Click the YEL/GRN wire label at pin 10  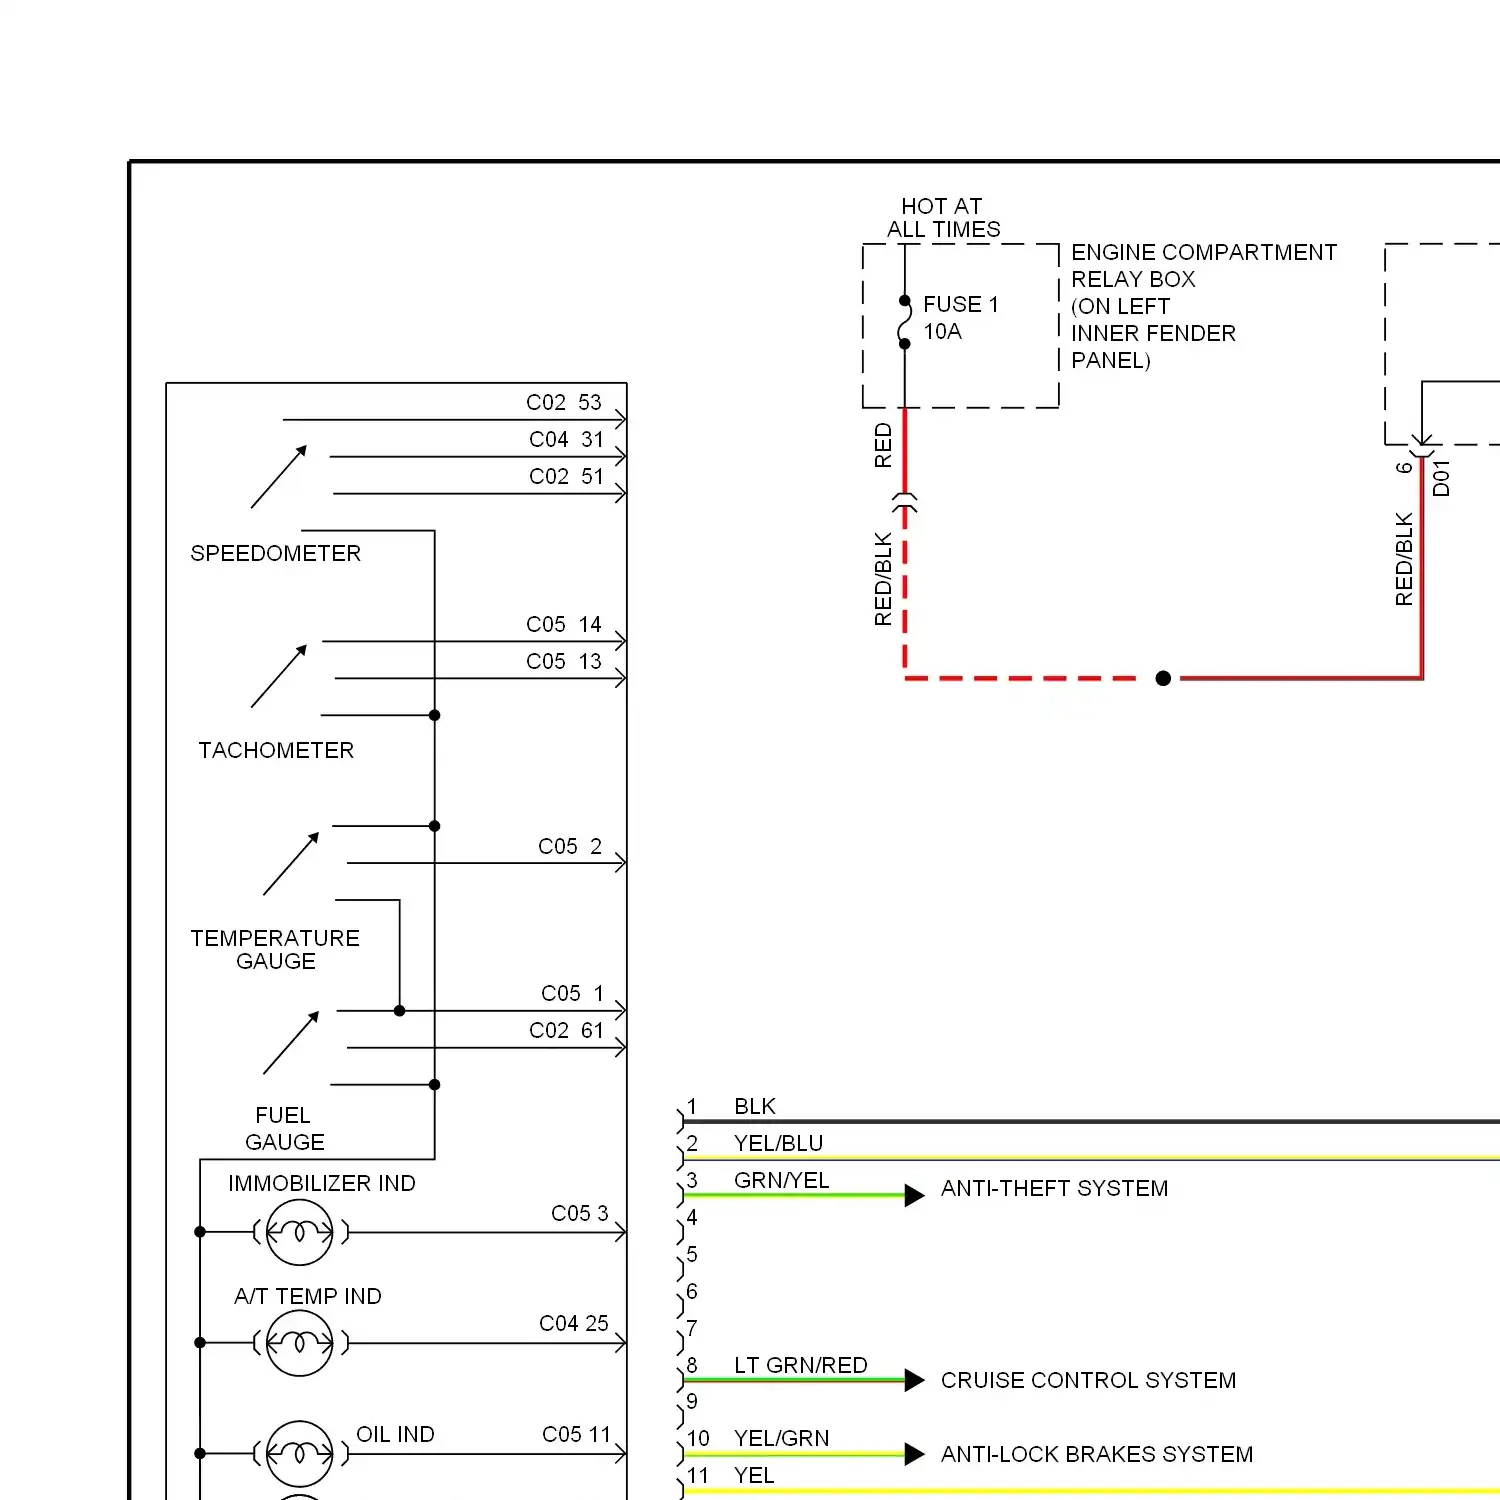(x=782, y=1438)
